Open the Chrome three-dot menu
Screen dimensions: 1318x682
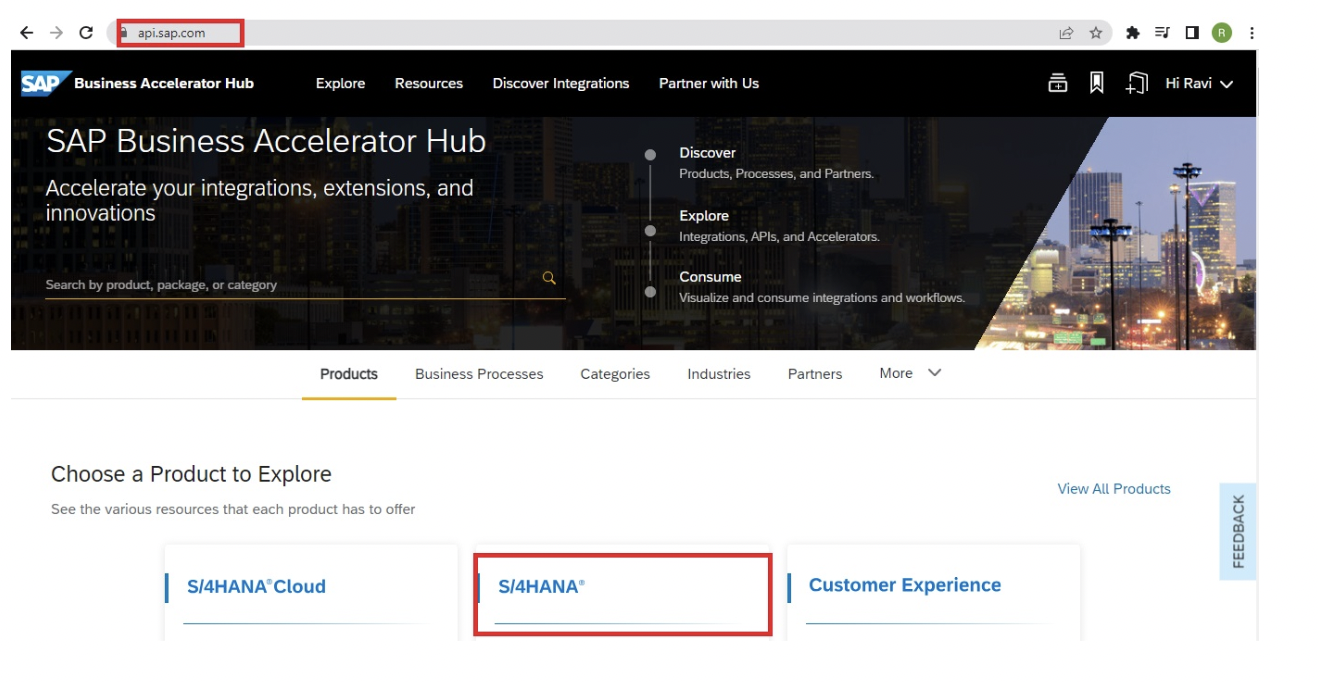point(1251,33)
